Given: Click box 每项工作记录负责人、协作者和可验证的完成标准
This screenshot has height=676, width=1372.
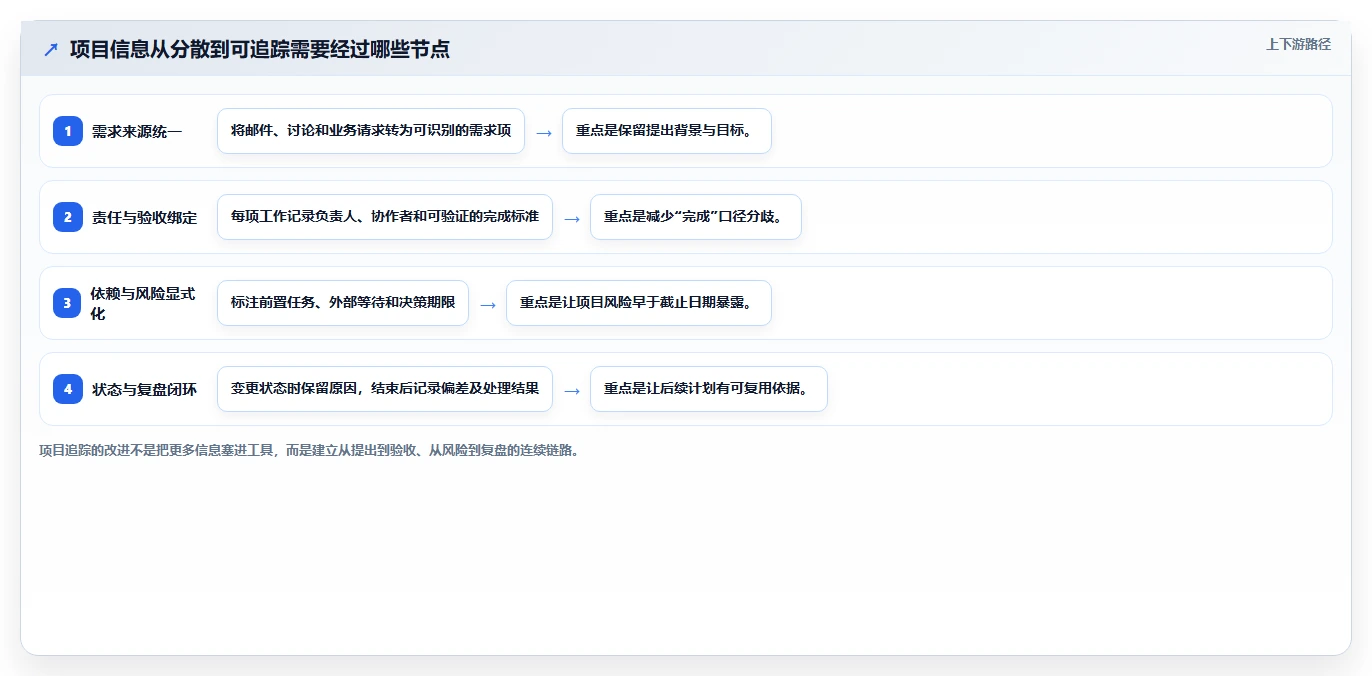Looking at the screenshot, I should click(x=385, y=217).
